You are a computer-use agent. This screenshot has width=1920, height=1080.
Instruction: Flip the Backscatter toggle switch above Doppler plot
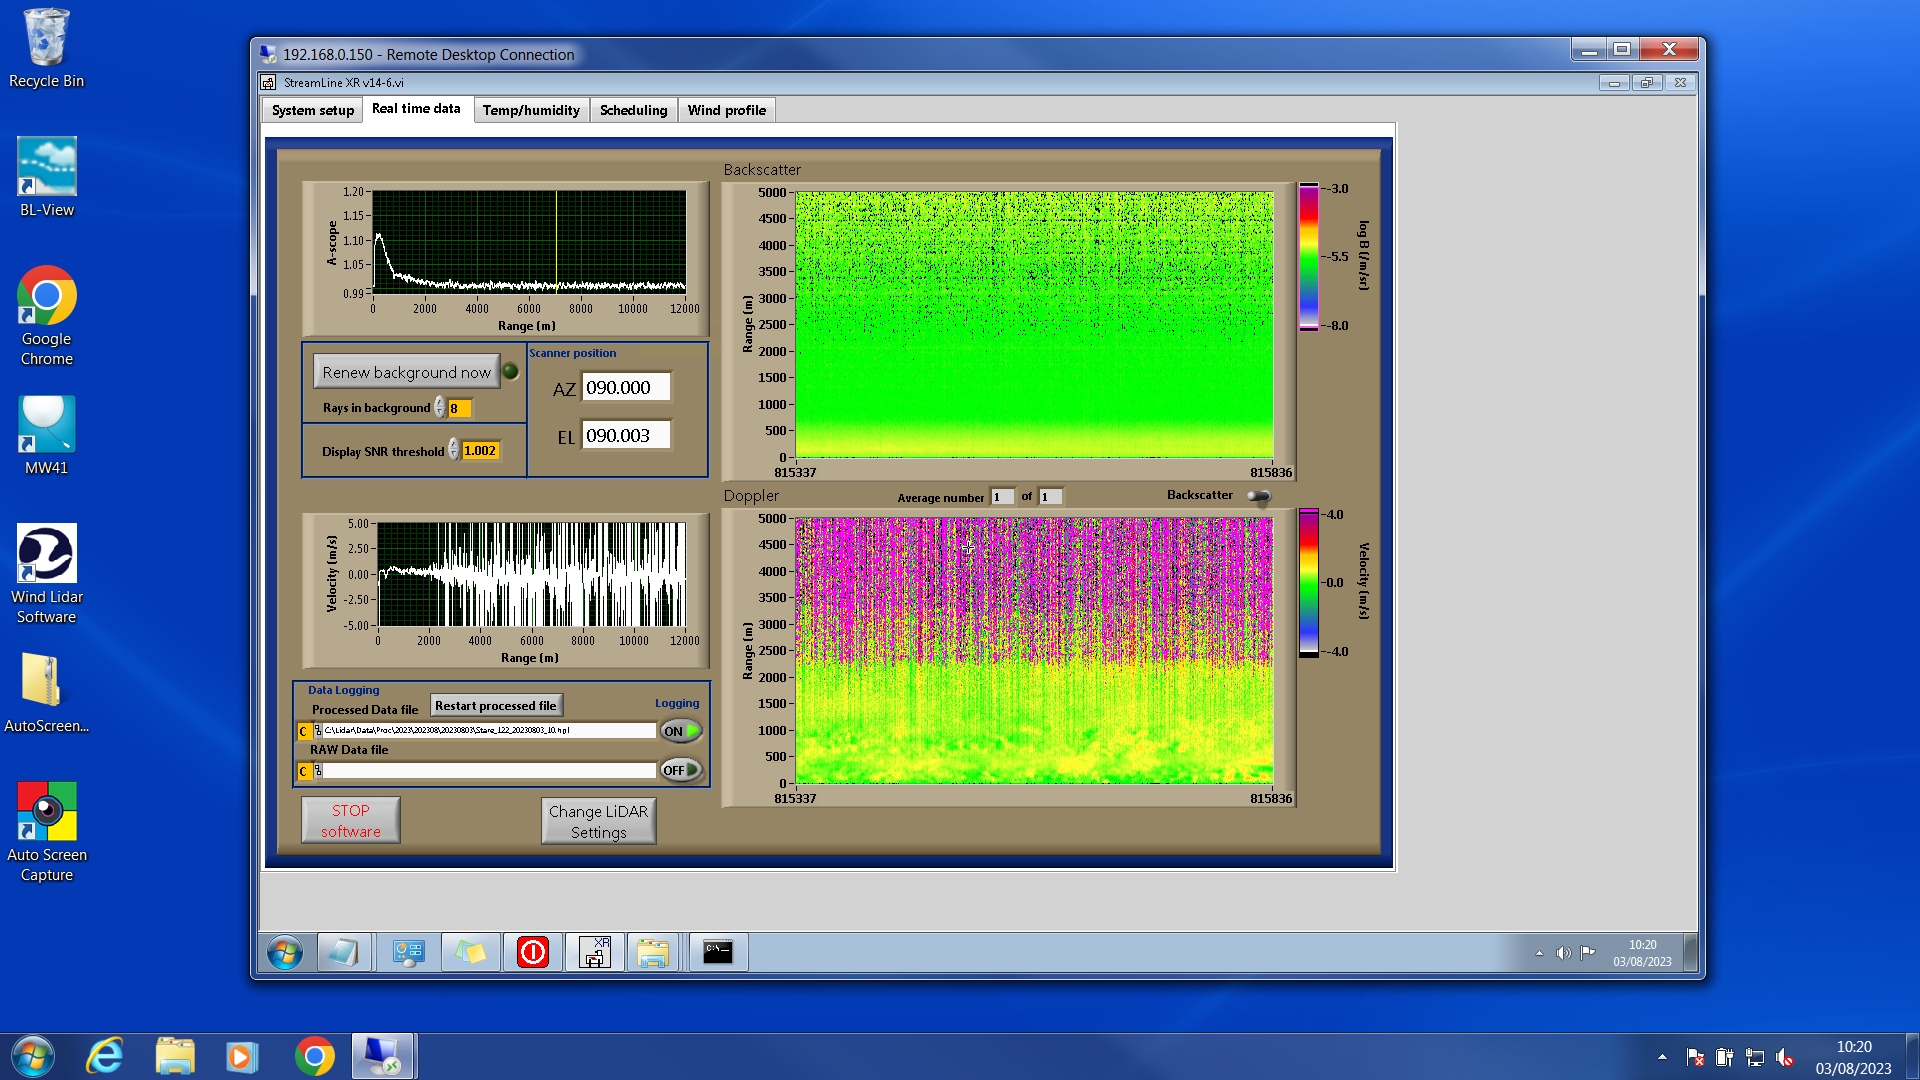pyautogui.click(x=1259, y=496)
